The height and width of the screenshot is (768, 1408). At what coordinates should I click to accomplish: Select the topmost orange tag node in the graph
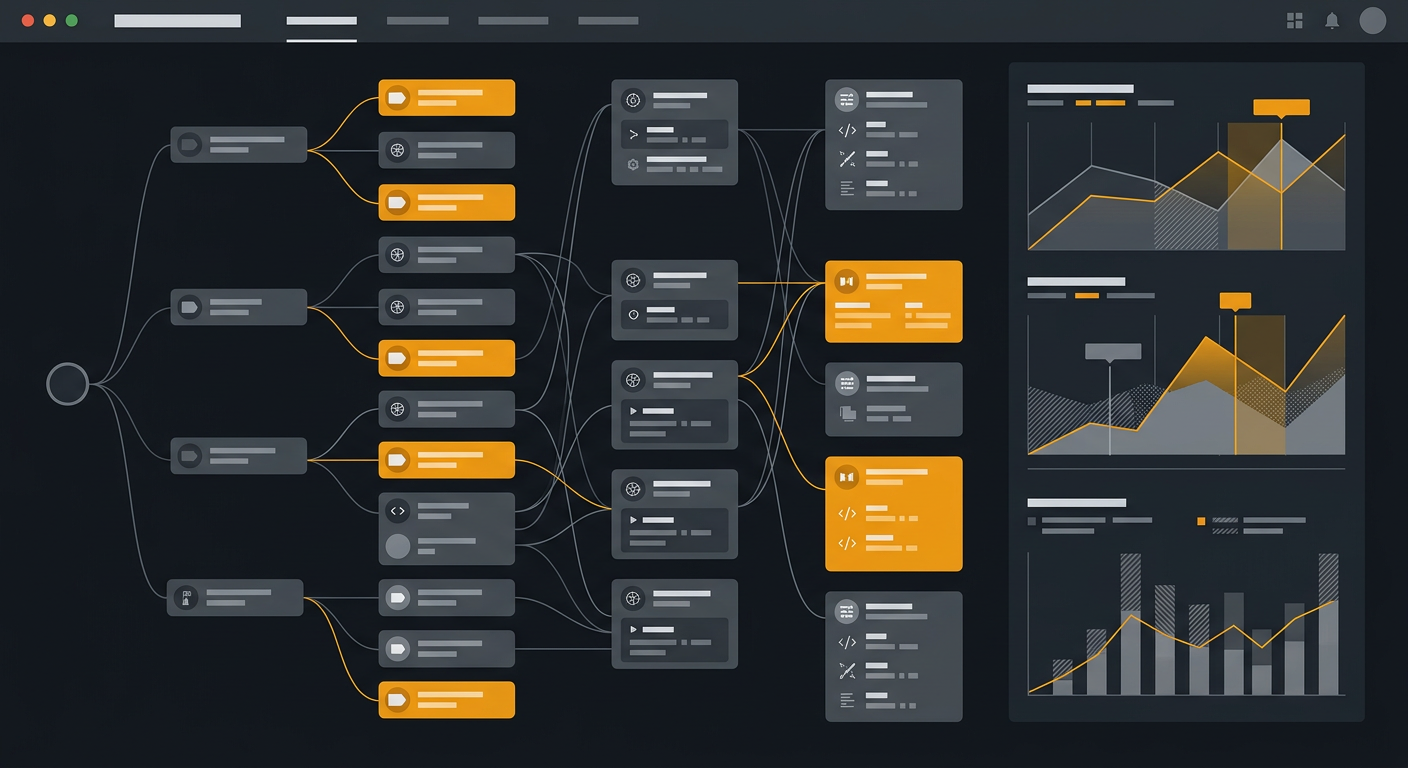[447, 98]
